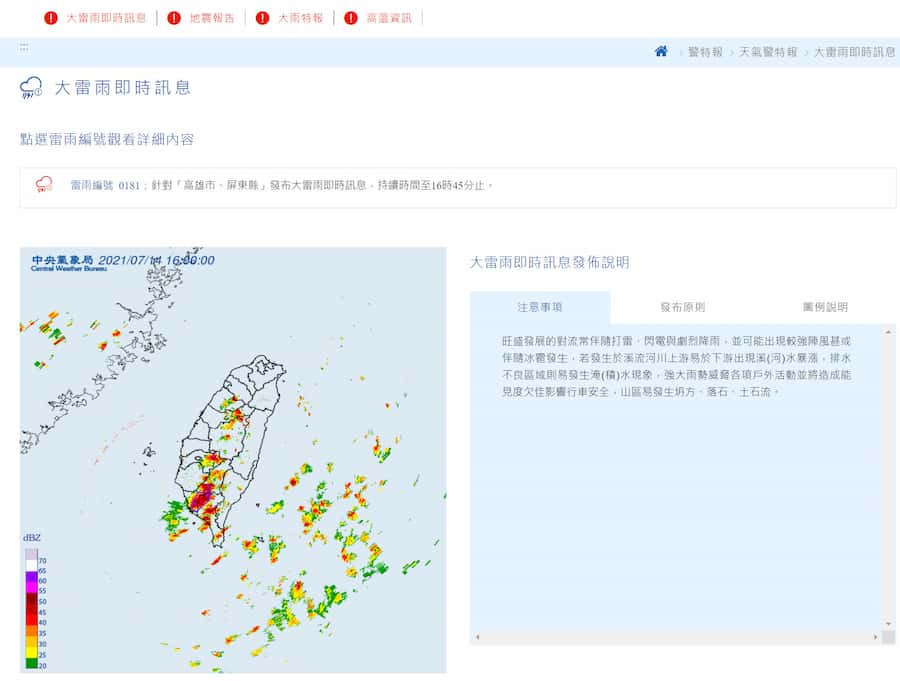Open the 地震報告 alert link

click(x=212, y=18)
